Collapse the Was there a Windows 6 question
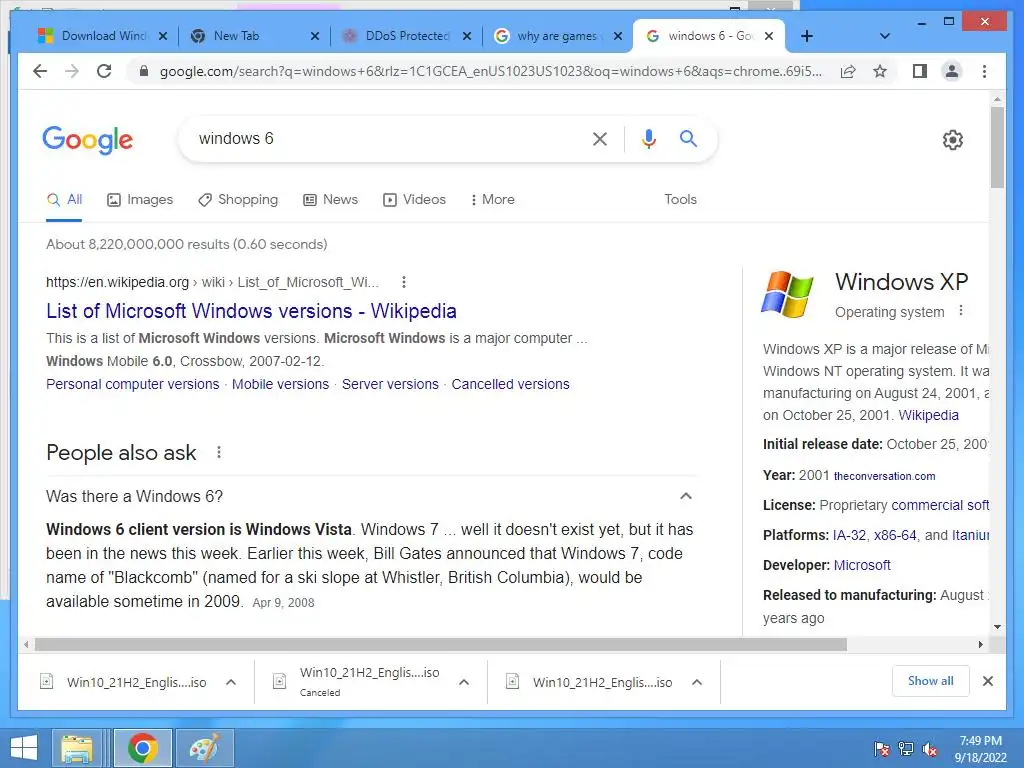This screenshot has height=768, width=1024. pos(686,496)
